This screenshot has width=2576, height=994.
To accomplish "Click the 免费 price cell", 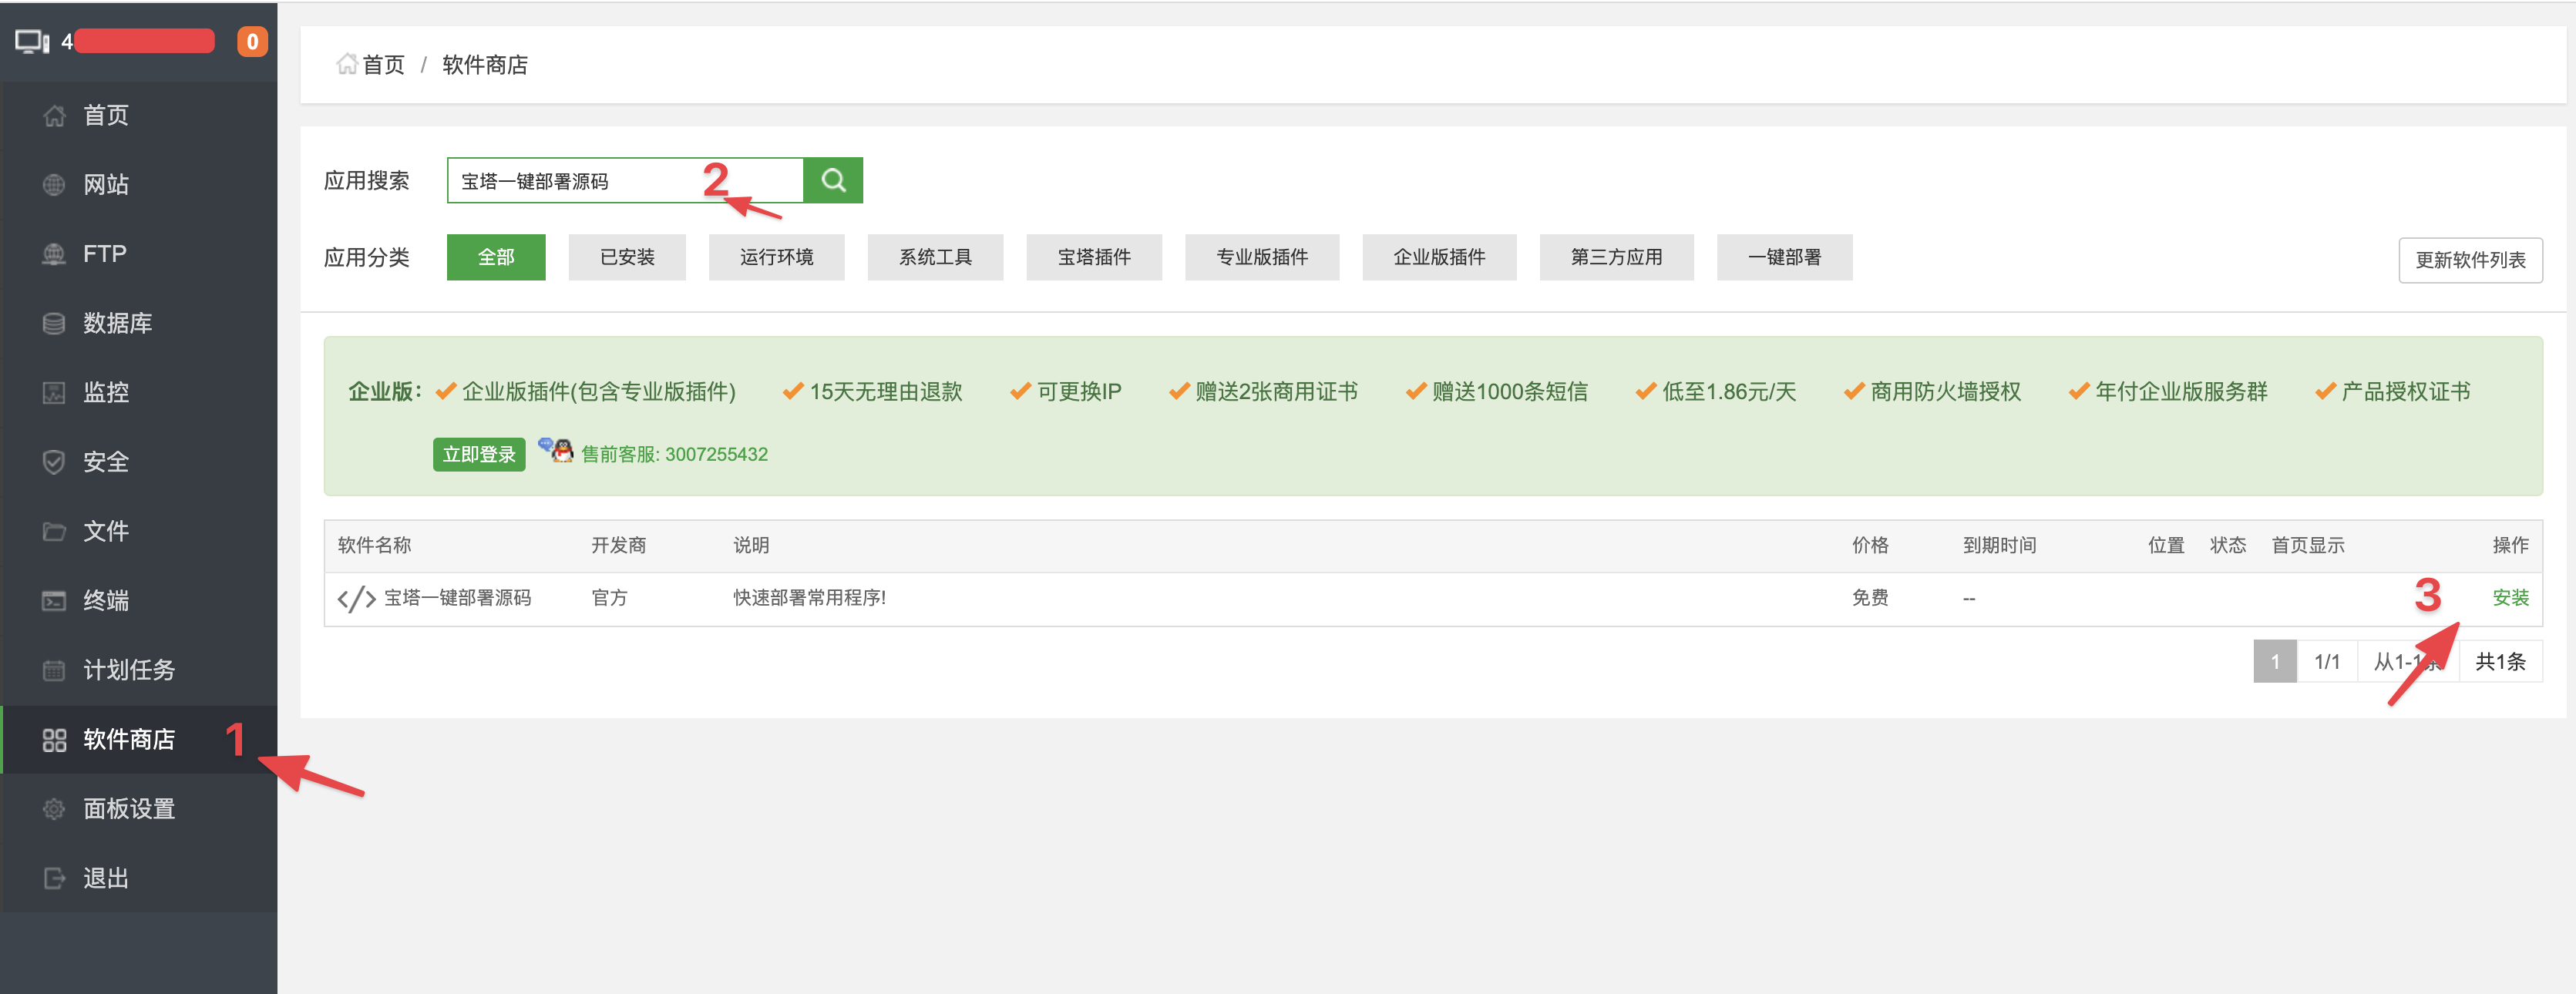I will tap(1870, 598).
